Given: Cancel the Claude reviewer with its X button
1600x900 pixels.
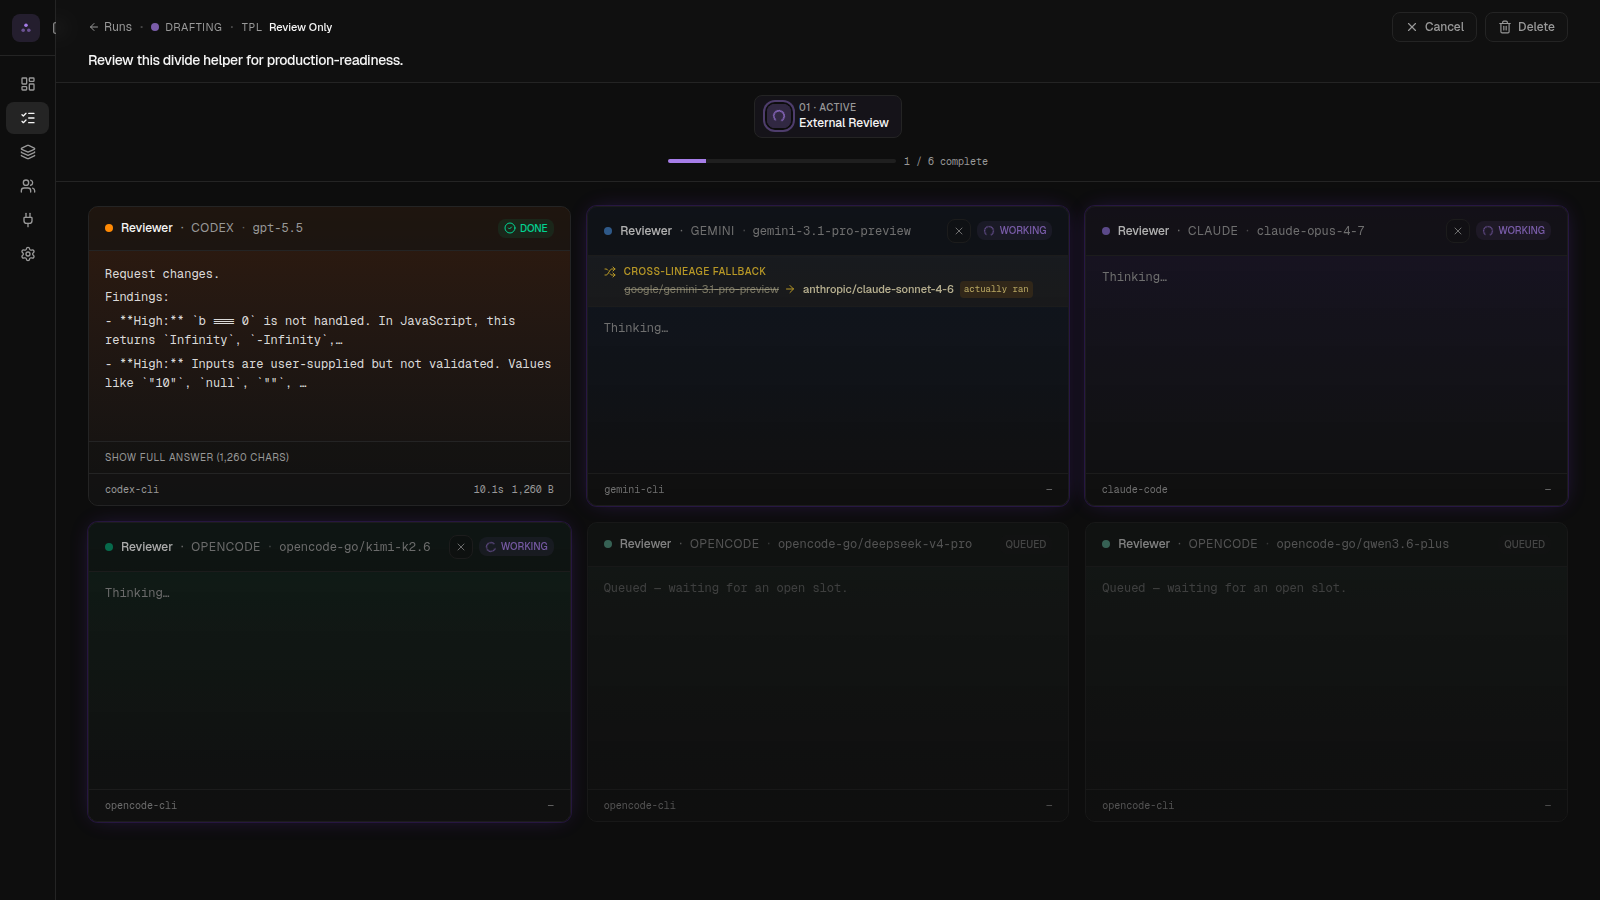Looking at the screenshot, I should 1458,231.
